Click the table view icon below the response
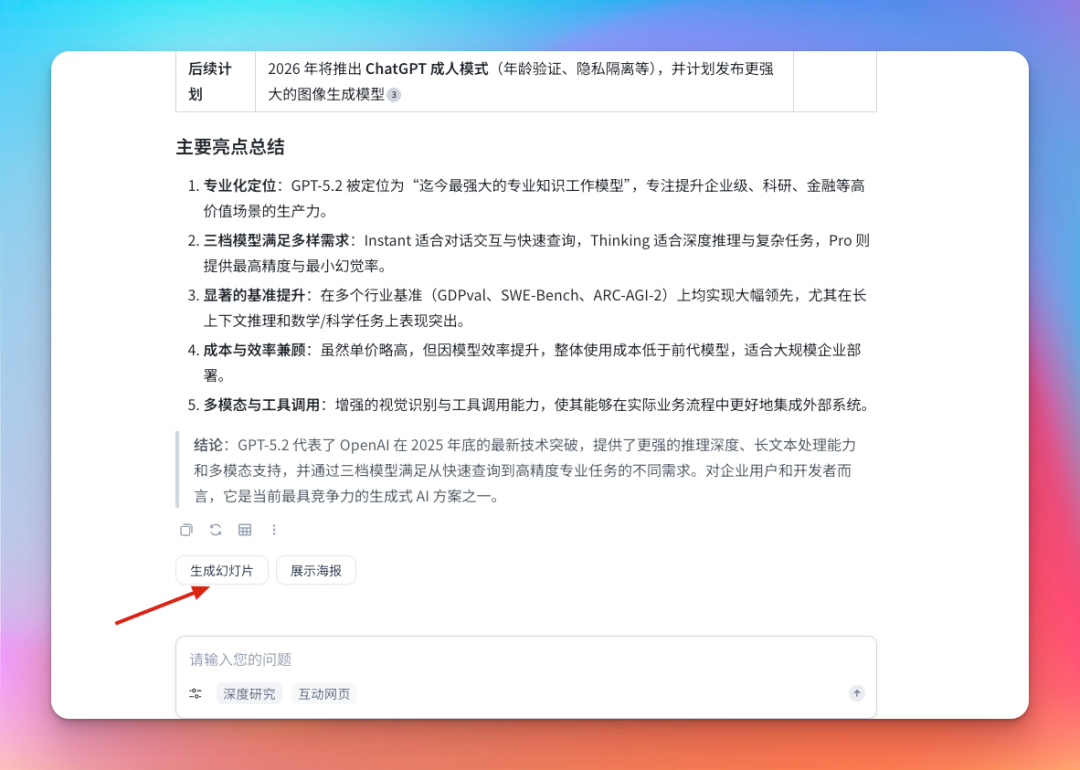The image size is (1080, 770). [x=245, y=530]
